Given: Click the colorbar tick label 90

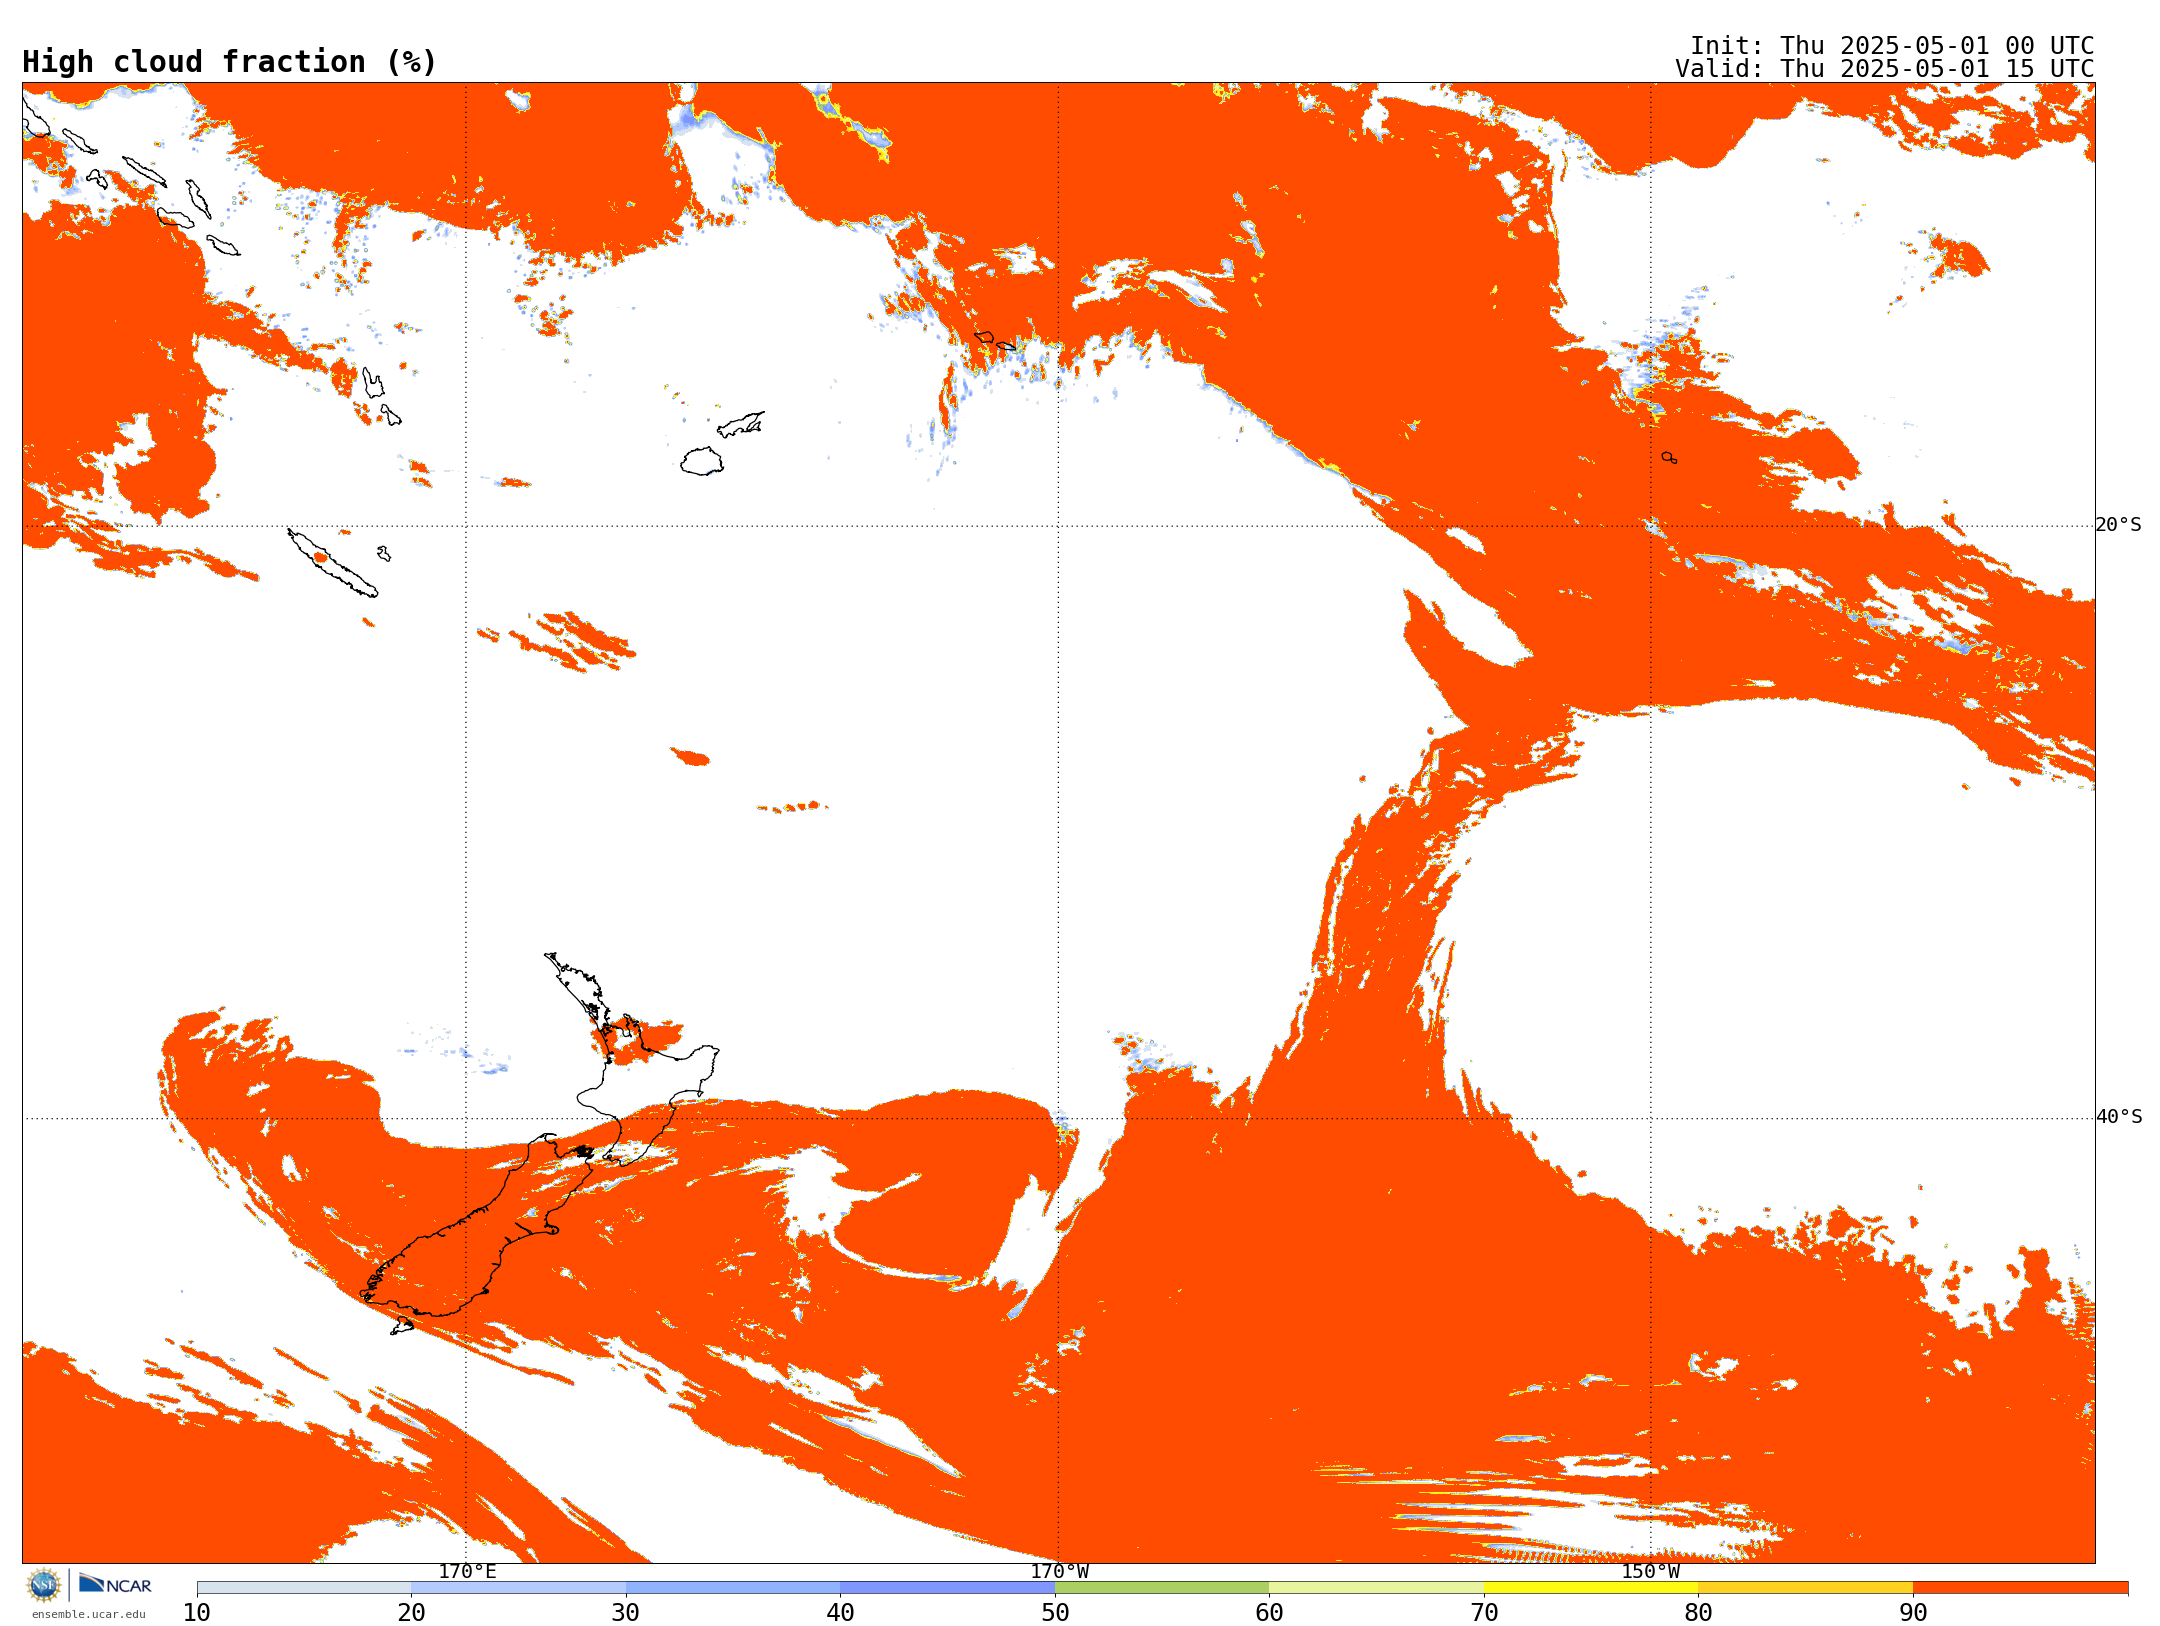Looking at the screenshot, I should pos(1913,1613).
